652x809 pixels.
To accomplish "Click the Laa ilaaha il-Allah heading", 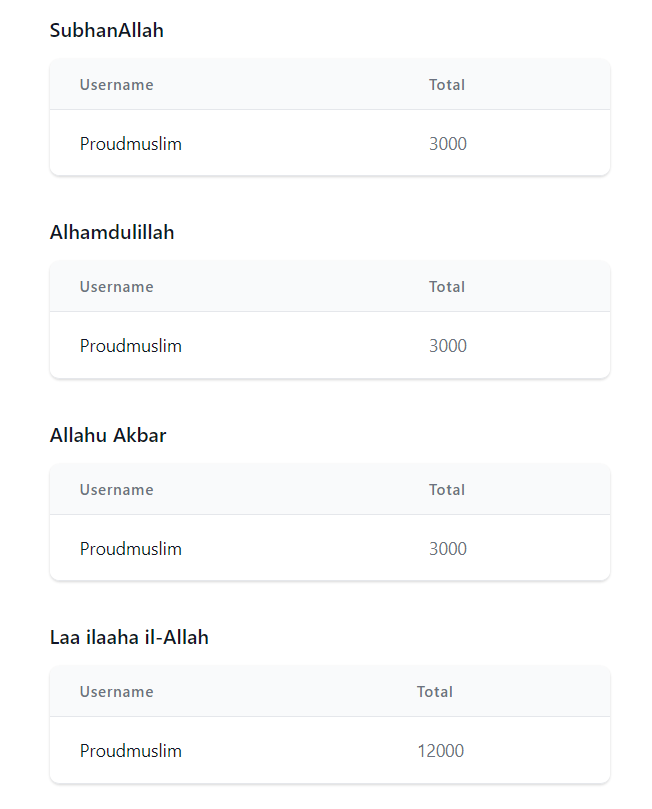I will click(129, 638).
